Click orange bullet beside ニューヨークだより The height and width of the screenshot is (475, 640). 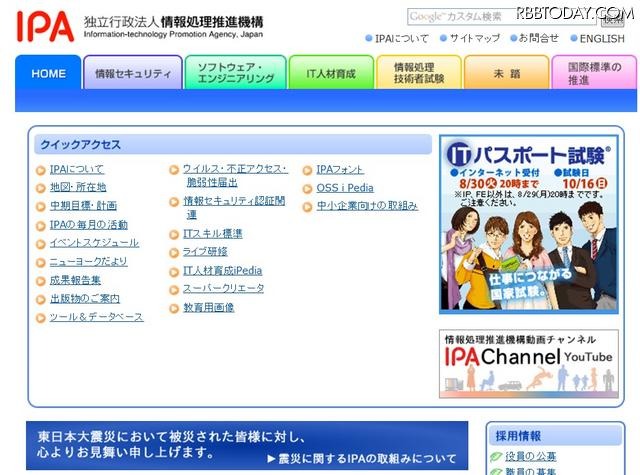[x=40, y=263]
